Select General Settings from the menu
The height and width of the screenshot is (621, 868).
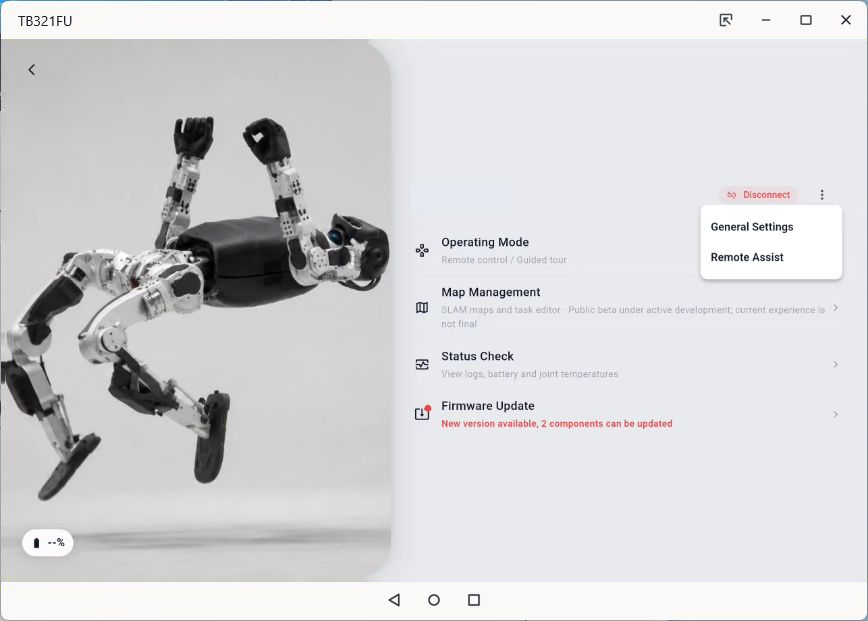[752, 227]
